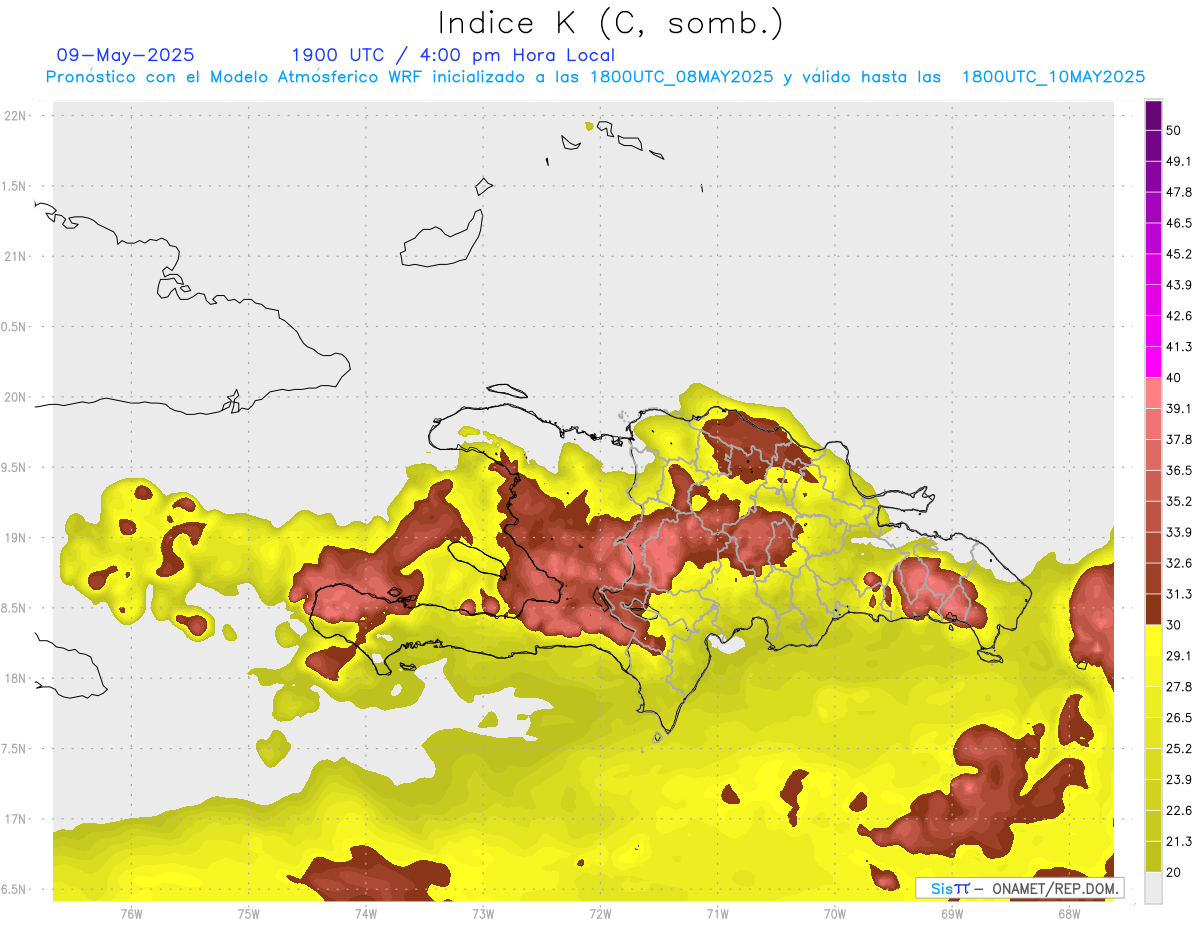Click the colorbar value "32.6"

[x=1179, y=563]
